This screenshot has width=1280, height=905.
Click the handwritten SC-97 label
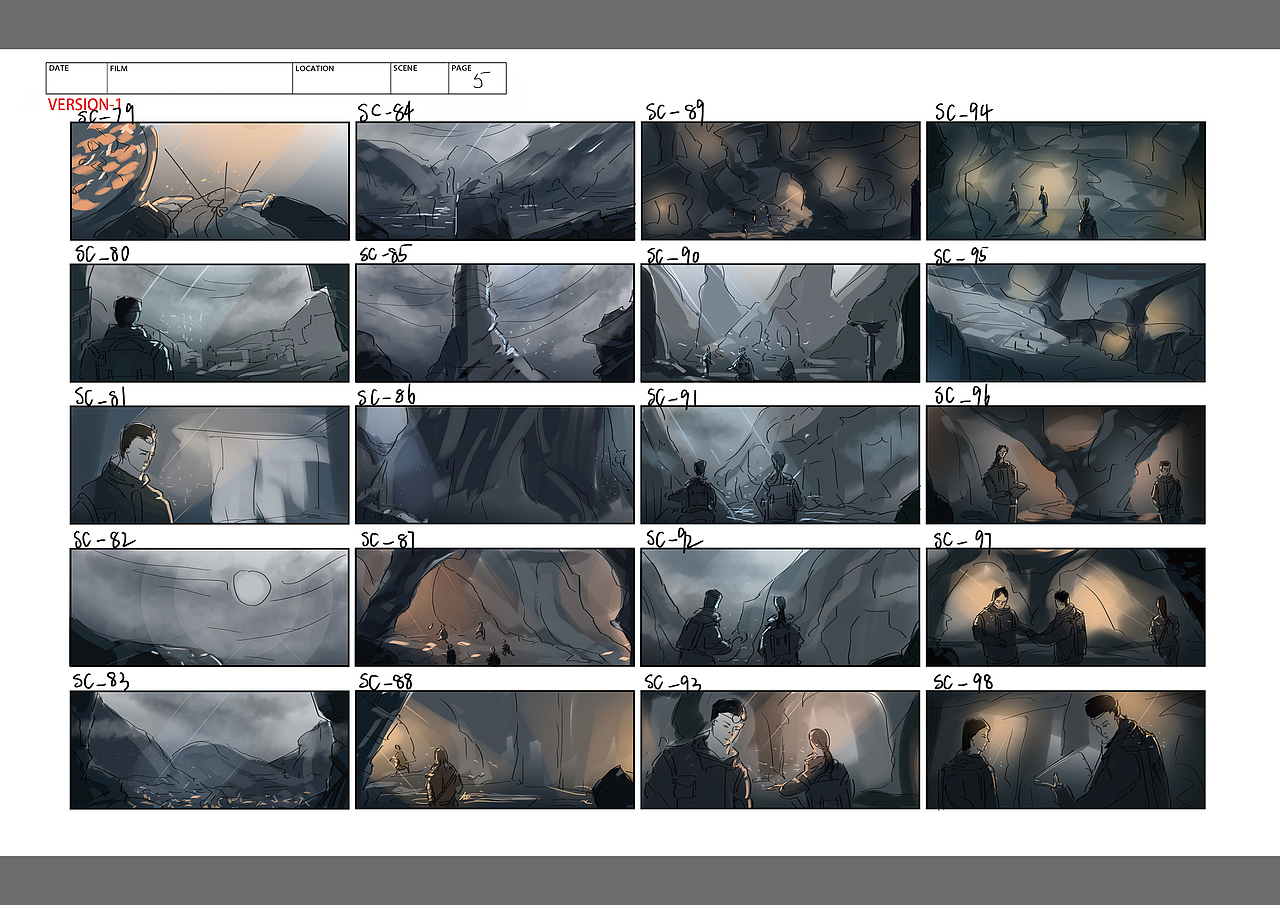(962, 540)
